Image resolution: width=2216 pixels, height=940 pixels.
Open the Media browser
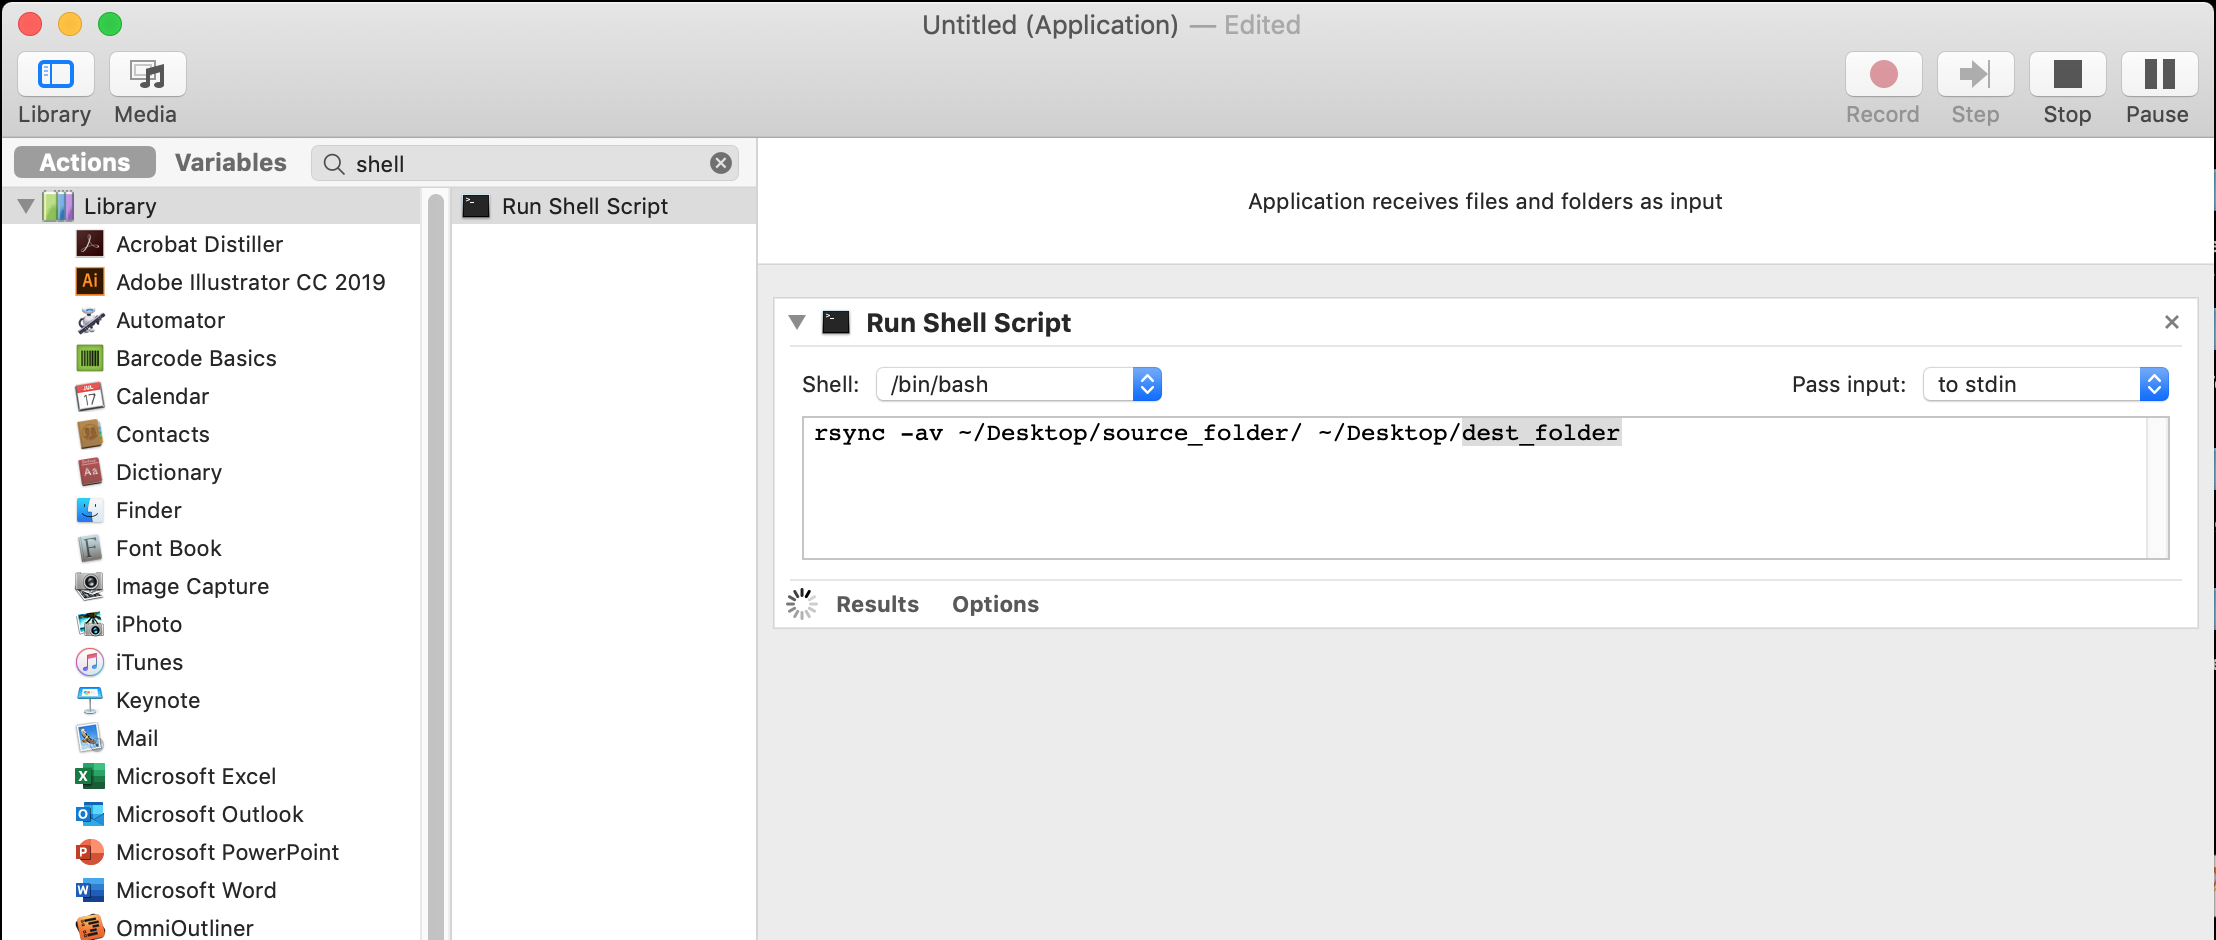pos(147,74)
